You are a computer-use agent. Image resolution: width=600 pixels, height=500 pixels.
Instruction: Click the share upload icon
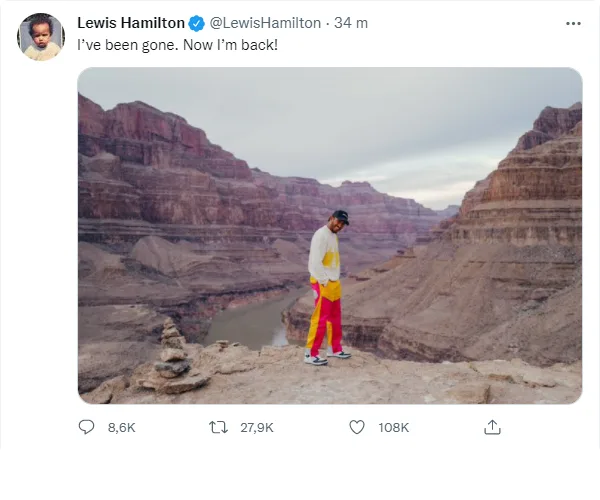pyautogui.click(x=492, y=427)
